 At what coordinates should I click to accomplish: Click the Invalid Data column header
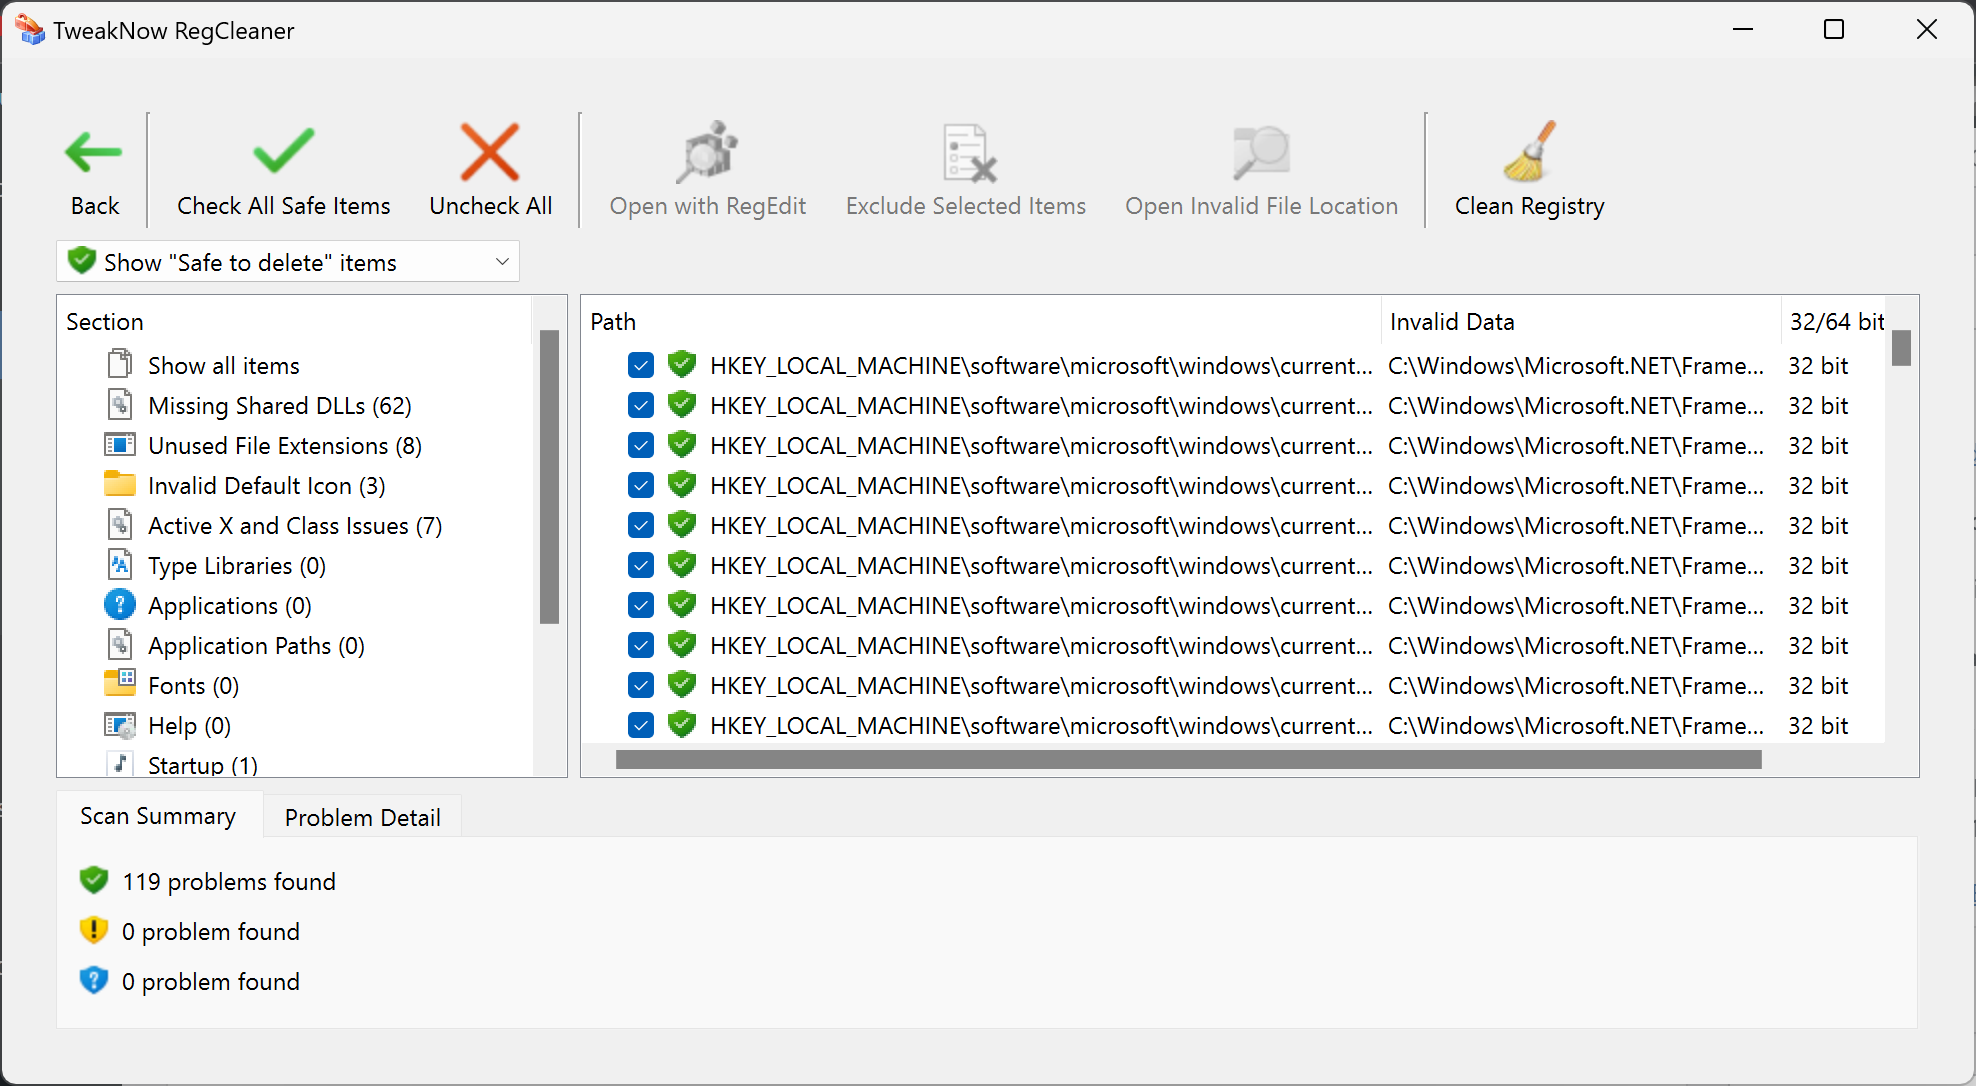tap(1581, 321)
